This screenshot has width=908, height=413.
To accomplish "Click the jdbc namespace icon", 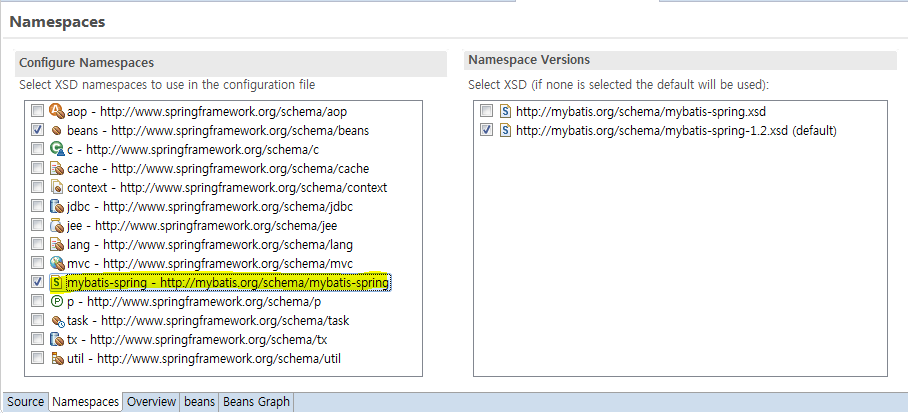I will pos(56,206).
